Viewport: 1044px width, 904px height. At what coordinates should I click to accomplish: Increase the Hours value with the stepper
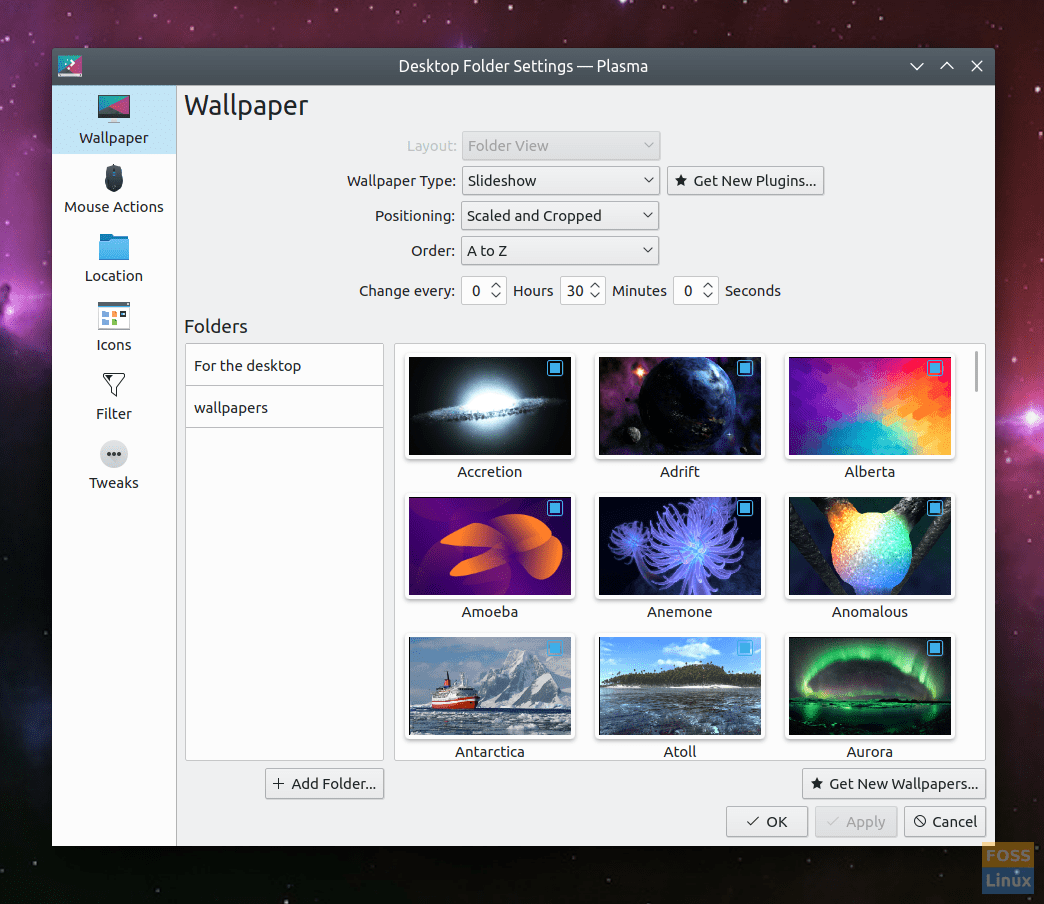497,284
